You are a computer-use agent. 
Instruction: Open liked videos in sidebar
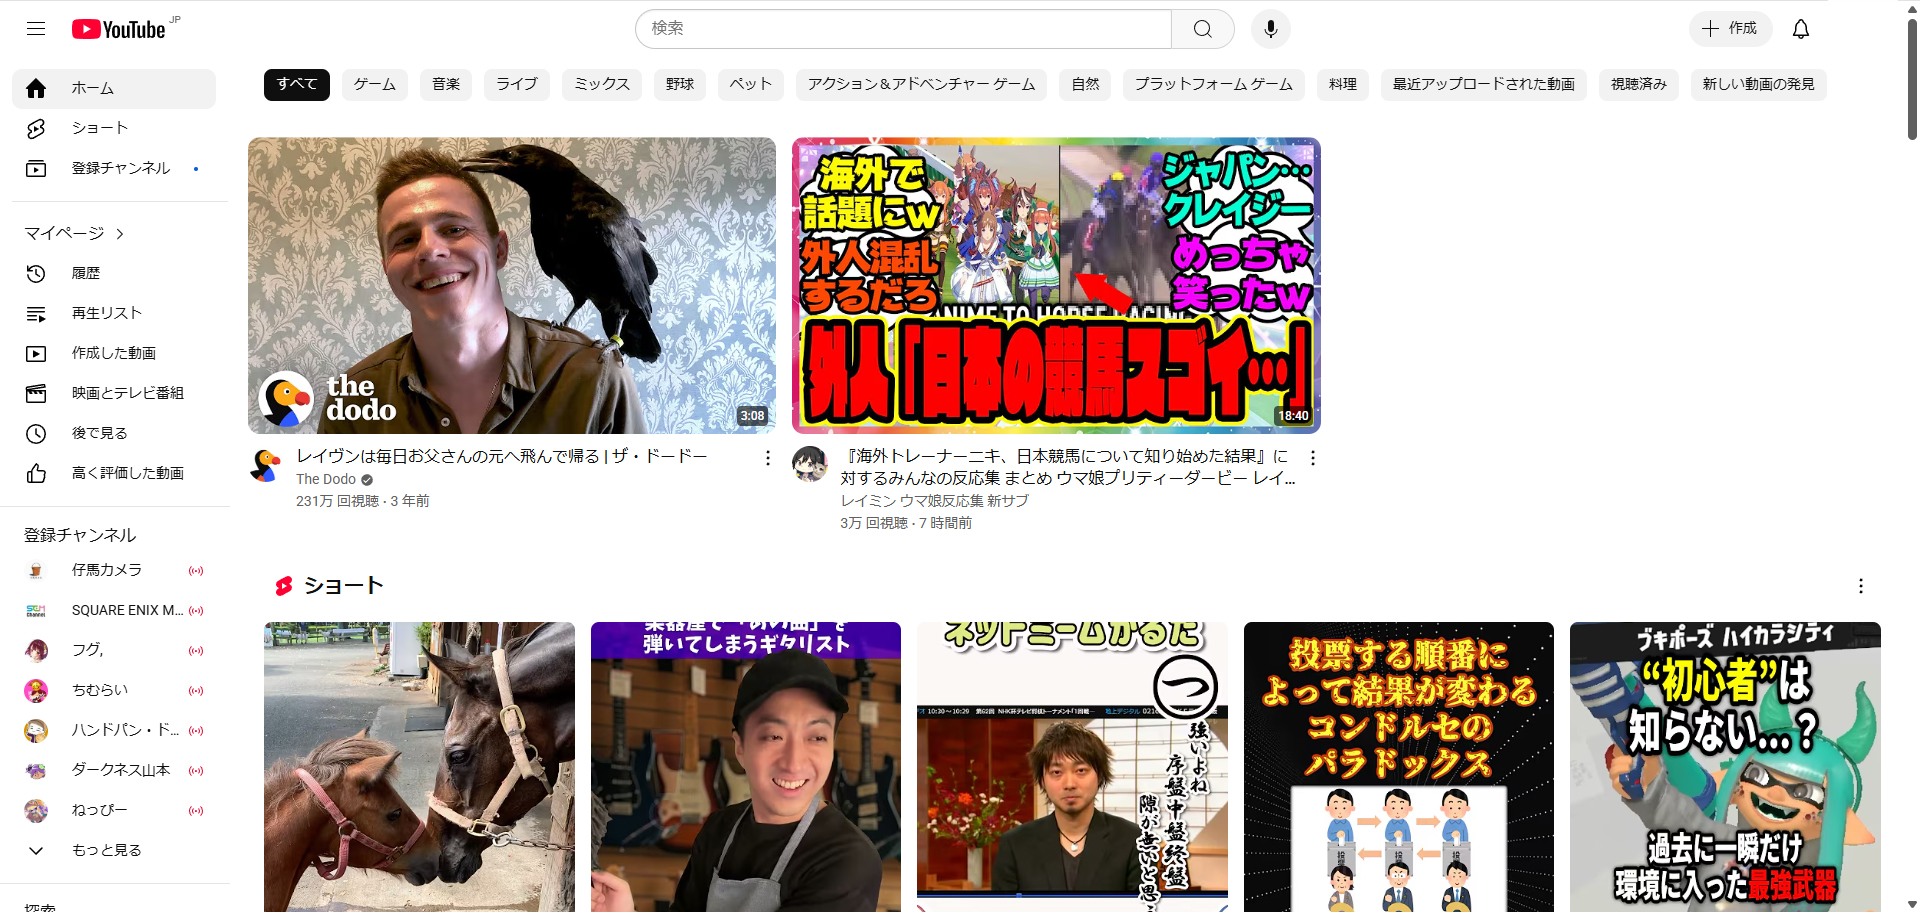[127, 473]
